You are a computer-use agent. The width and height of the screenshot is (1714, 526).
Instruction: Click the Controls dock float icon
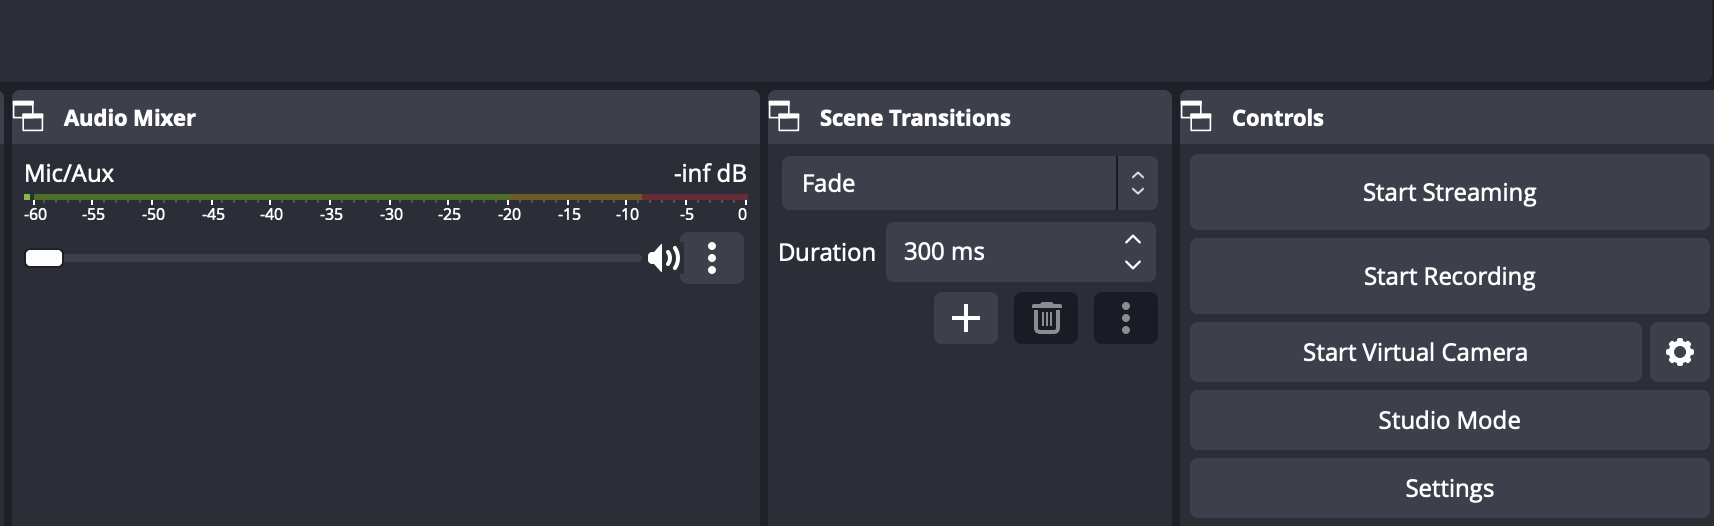[x=1196, y=117]
